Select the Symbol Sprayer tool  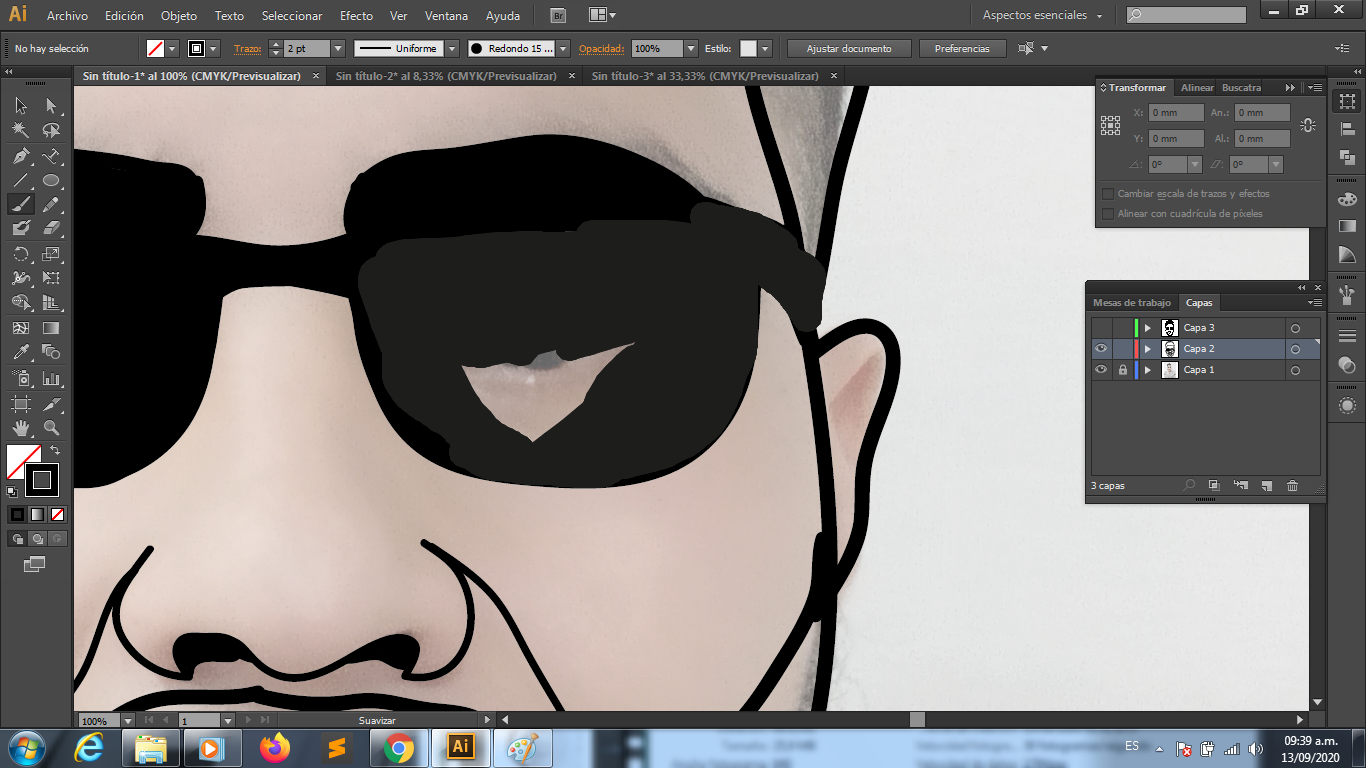pos(21,379)
